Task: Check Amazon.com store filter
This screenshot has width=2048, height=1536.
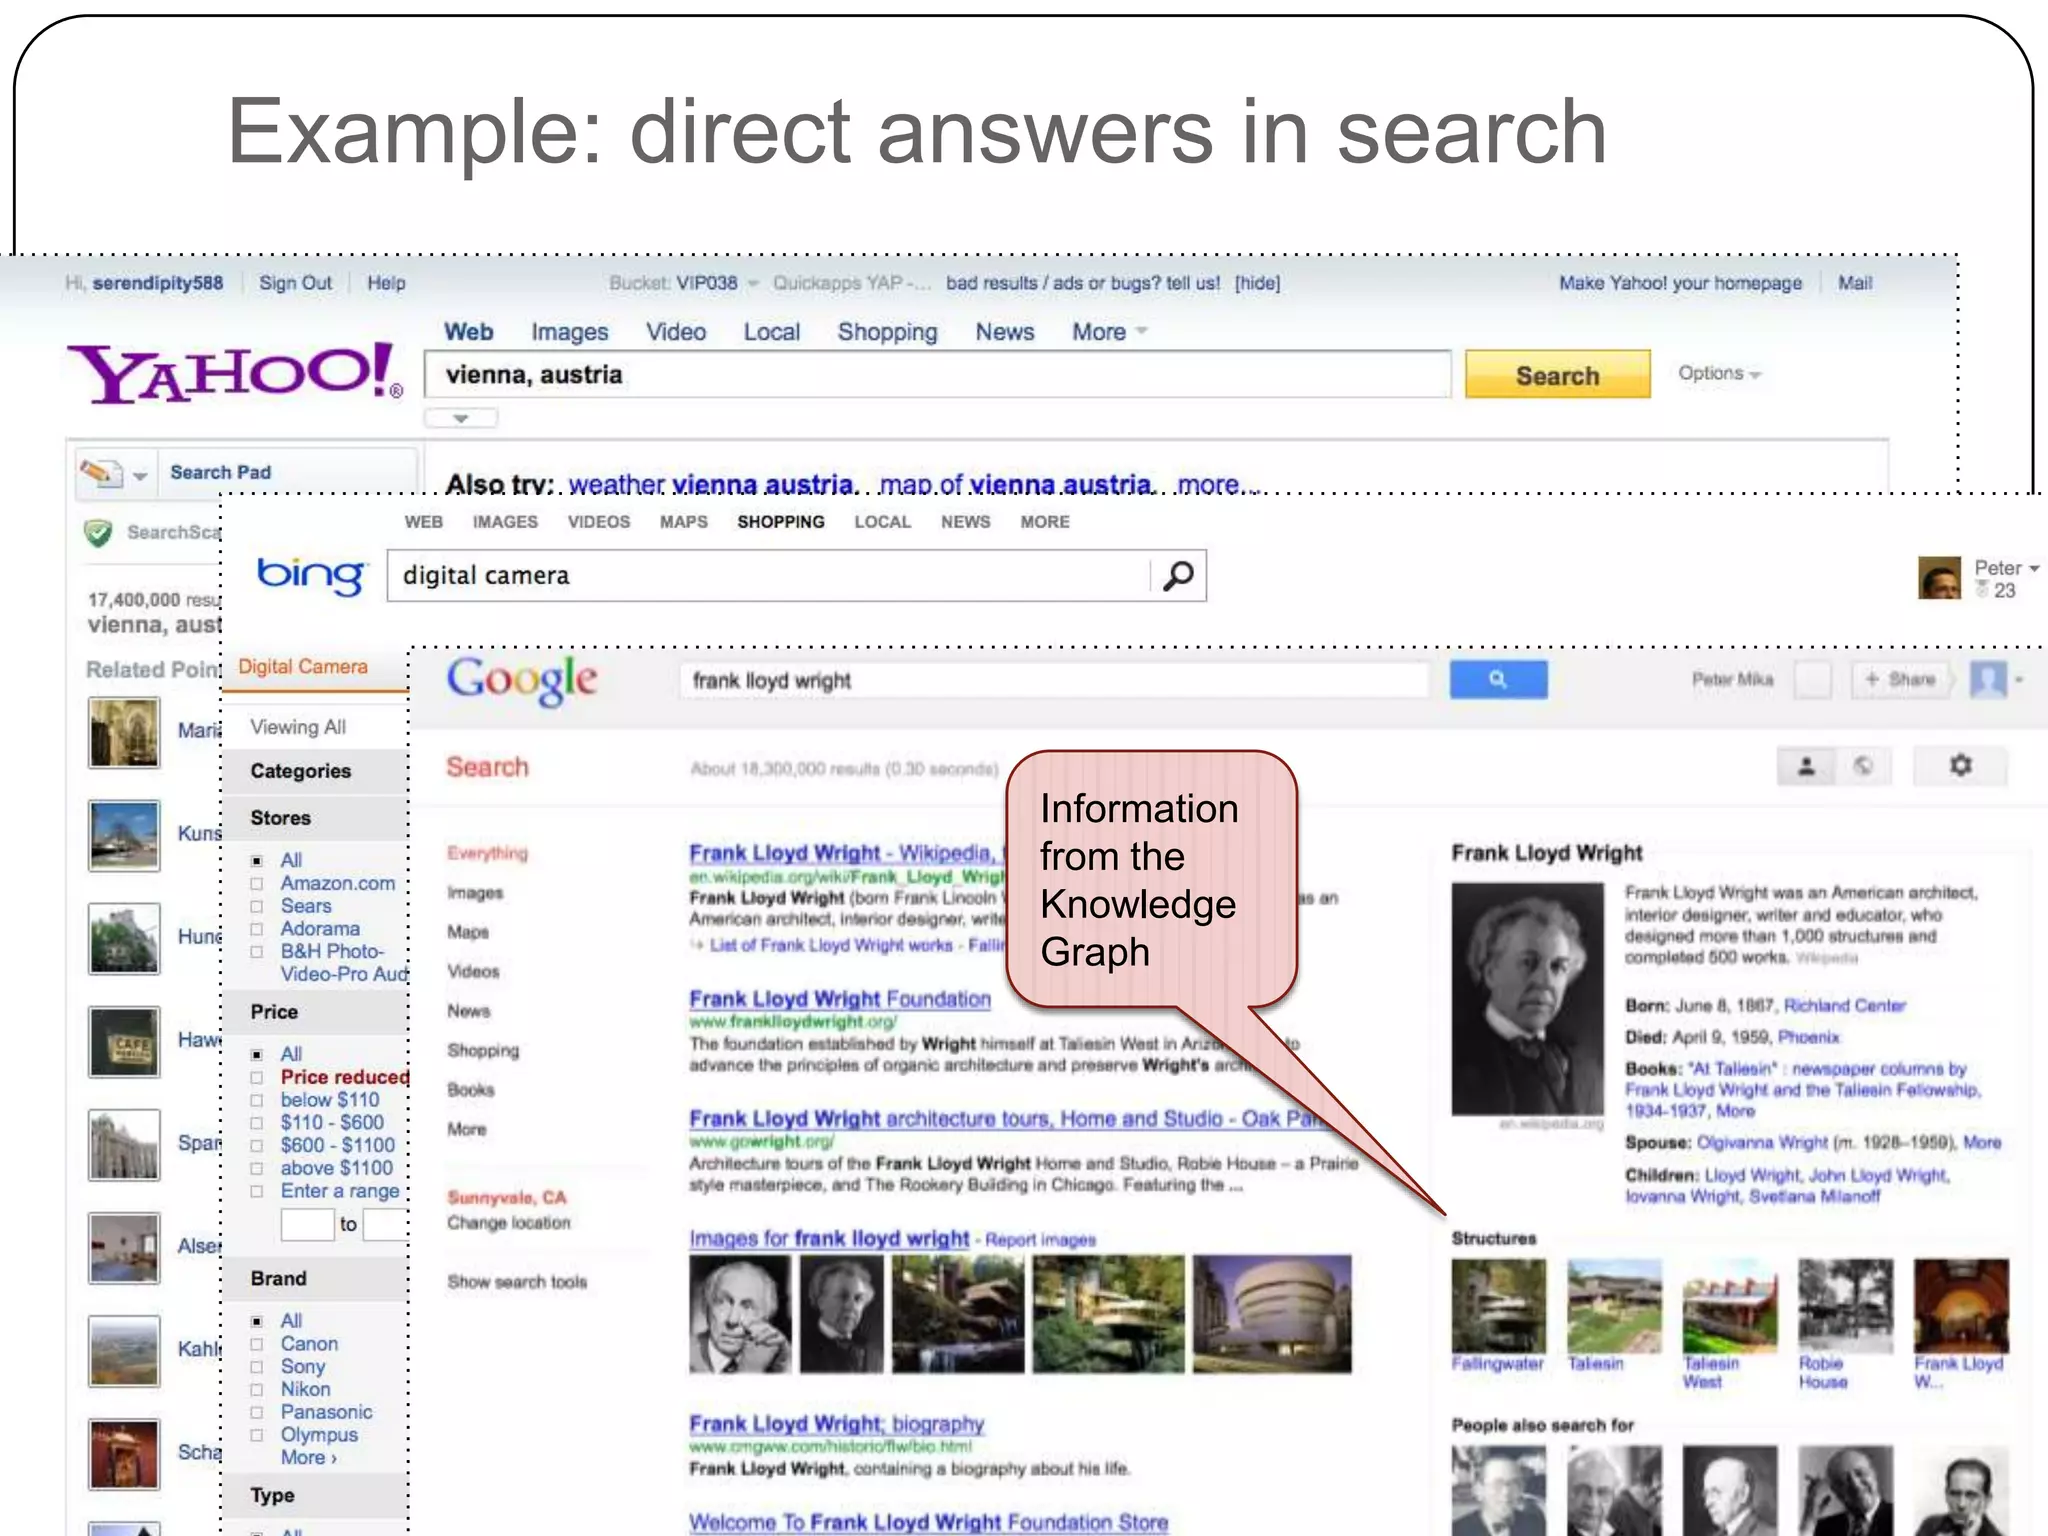Action: point(257,884)
